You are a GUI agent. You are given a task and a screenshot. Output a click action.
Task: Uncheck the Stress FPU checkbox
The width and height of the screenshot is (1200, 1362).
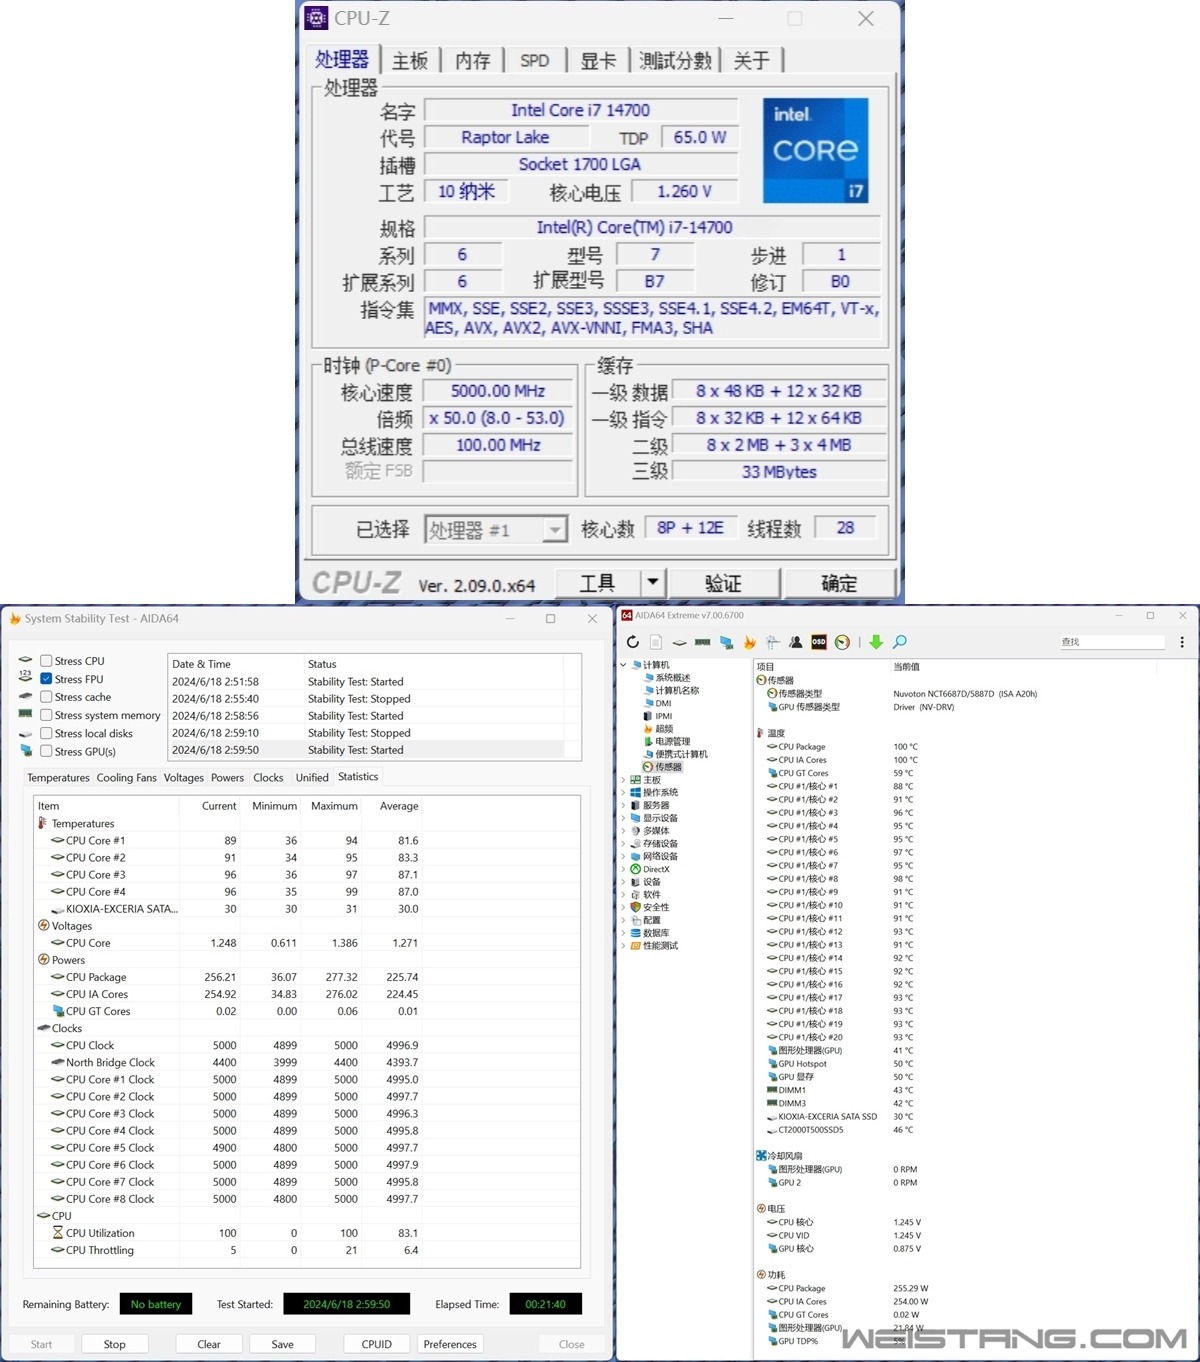click(x=46, y=679)
